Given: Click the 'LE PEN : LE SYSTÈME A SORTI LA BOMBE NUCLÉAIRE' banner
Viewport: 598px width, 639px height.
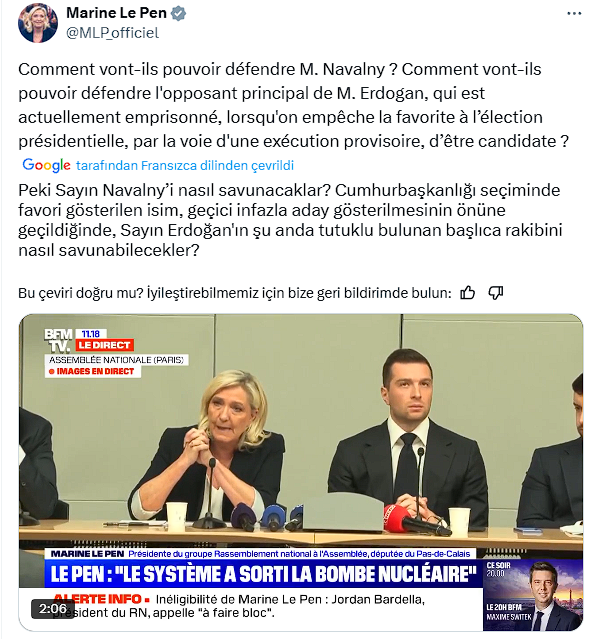Looking at the screenshot, I should click(x=264, y=573).
